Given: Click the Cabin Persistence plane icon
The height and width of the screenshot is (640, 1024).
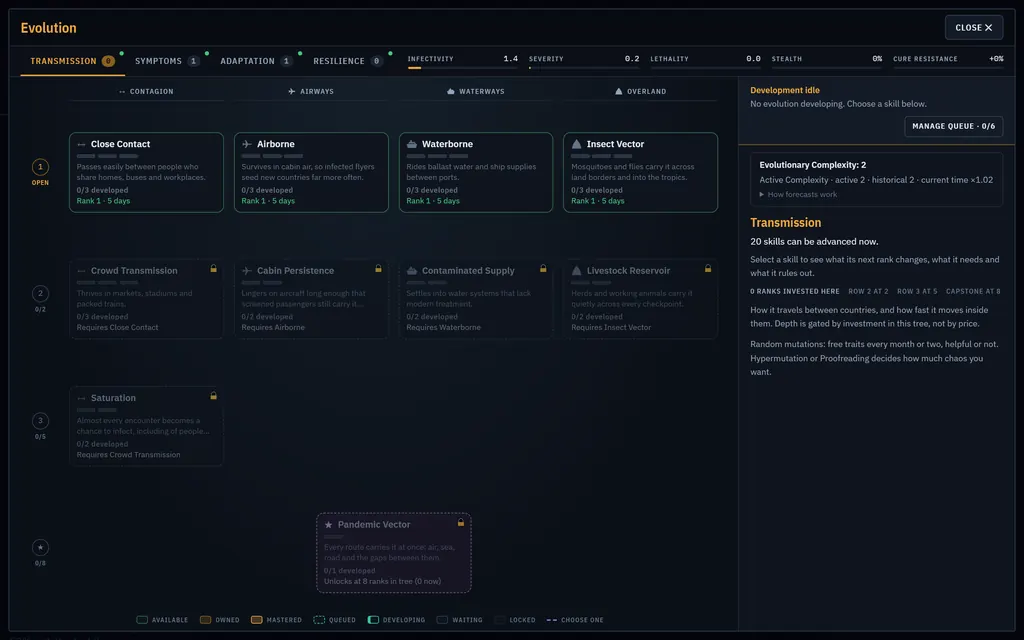Looking at the screenshot, I should click(247, 270).
